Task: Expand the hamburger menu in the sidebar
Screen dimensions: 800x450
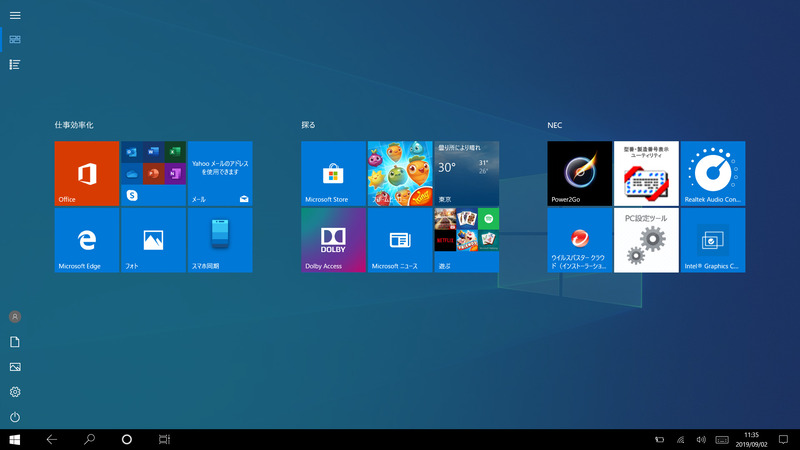Action: pos(15,15)
